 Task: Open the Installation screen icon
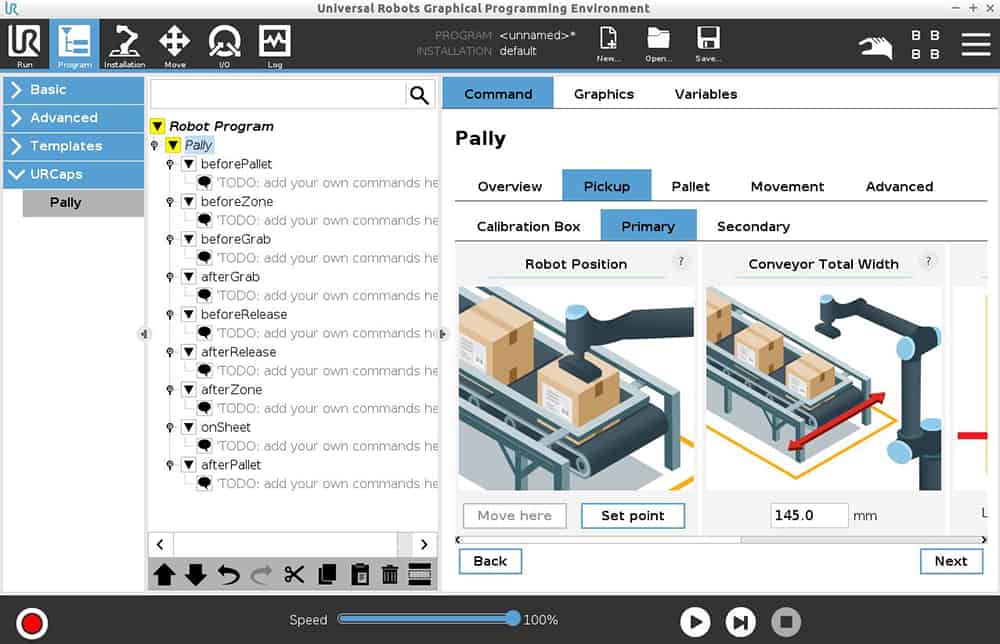pyautogui.click(x=124, y=45)
